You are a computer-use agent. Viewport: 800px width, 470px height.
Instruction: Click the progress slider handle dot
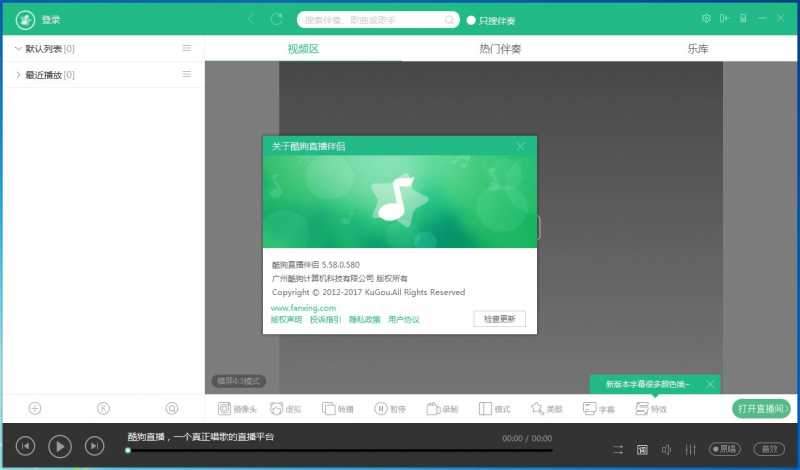pos(128,451)
